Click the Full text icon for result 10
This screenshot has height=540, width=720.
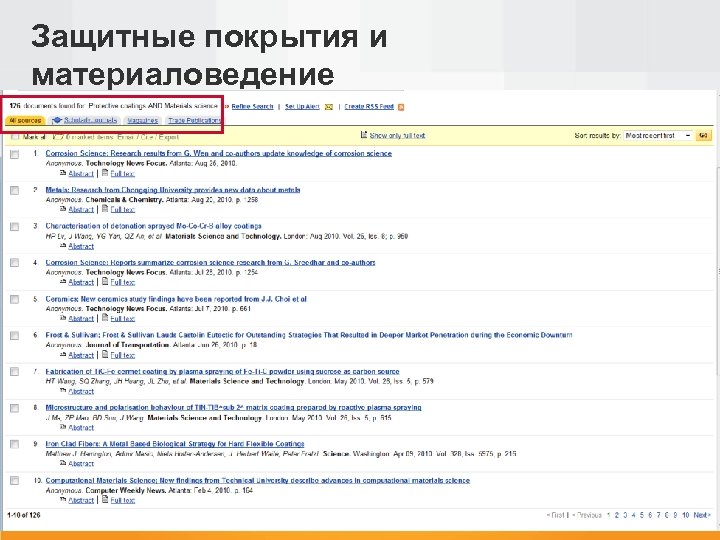(x=105, y=499)
